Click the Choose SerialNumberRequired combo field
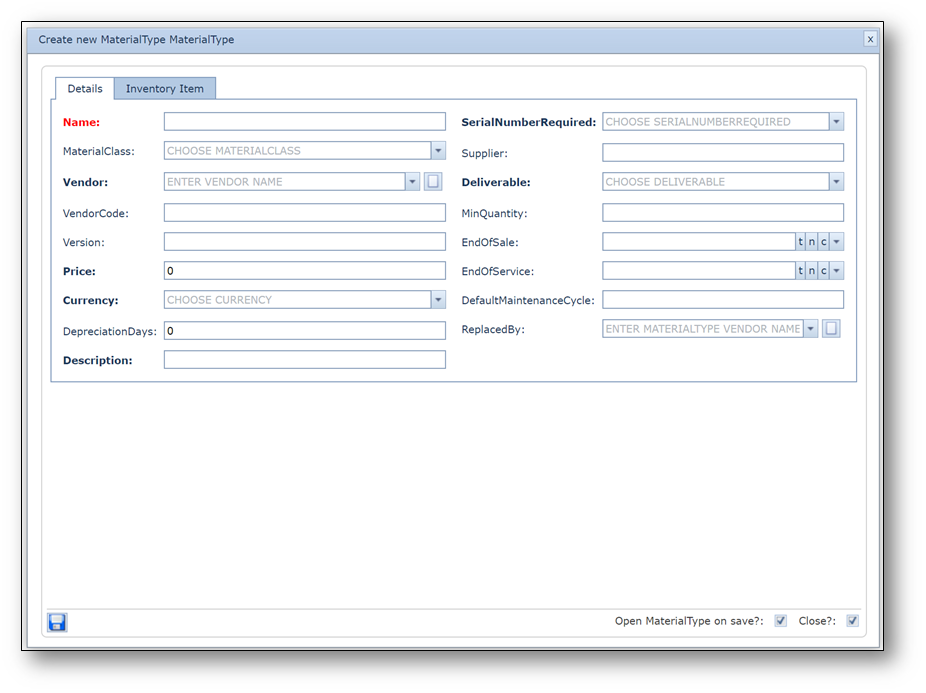Screen dimensions: 926x693 (716, 122)
